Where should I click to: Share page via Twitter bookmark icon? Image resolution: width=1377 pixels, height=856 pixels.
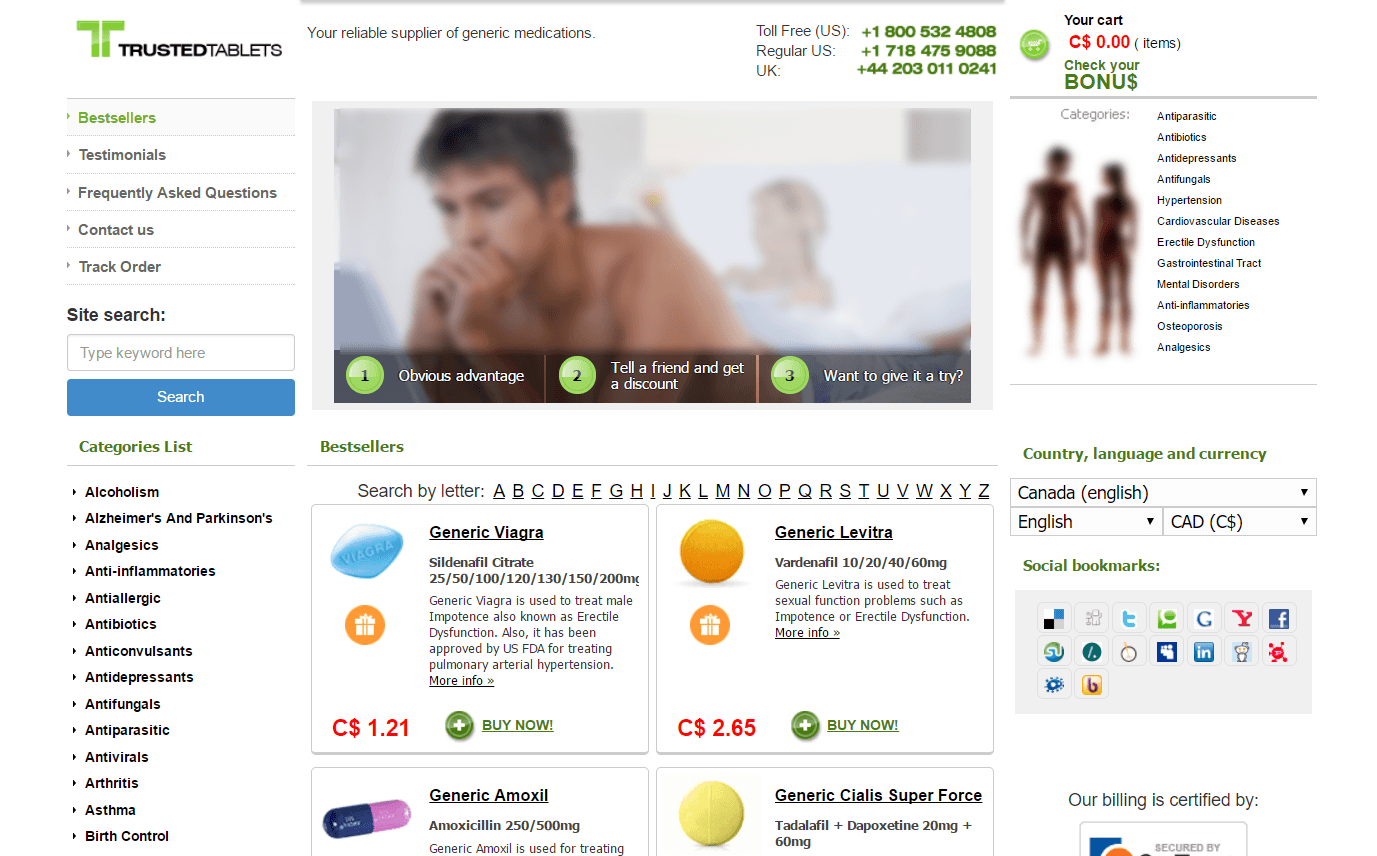pos(1128,618)
